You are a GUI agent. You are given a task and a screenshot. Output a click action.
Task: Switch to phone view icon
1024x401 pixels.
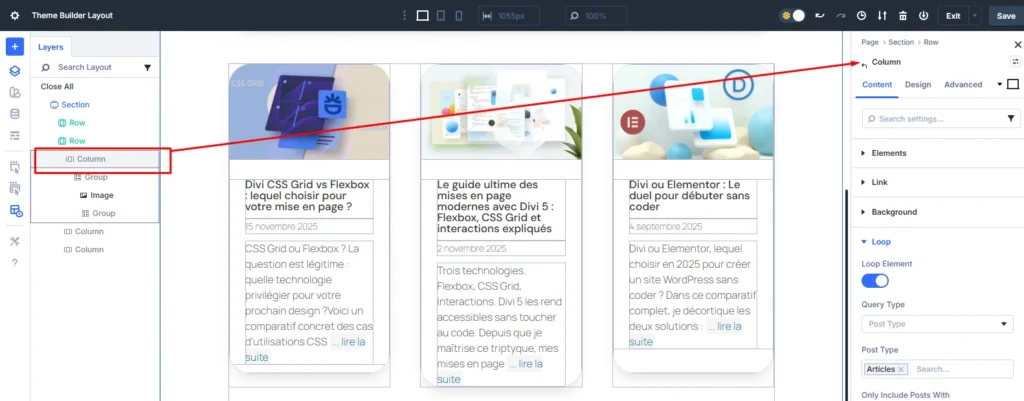pyautogui.click(x=458, y=16)
